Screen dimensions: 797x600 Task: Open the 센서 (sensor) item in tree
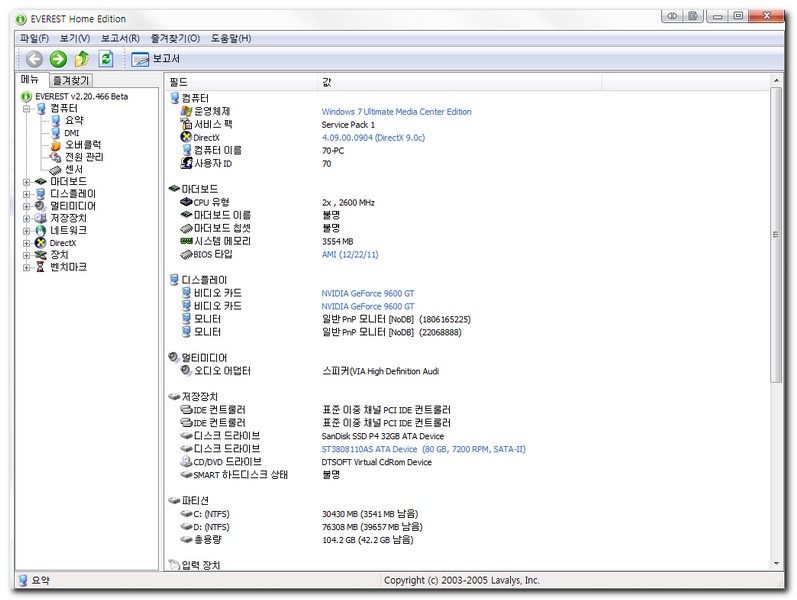point(74,169)
